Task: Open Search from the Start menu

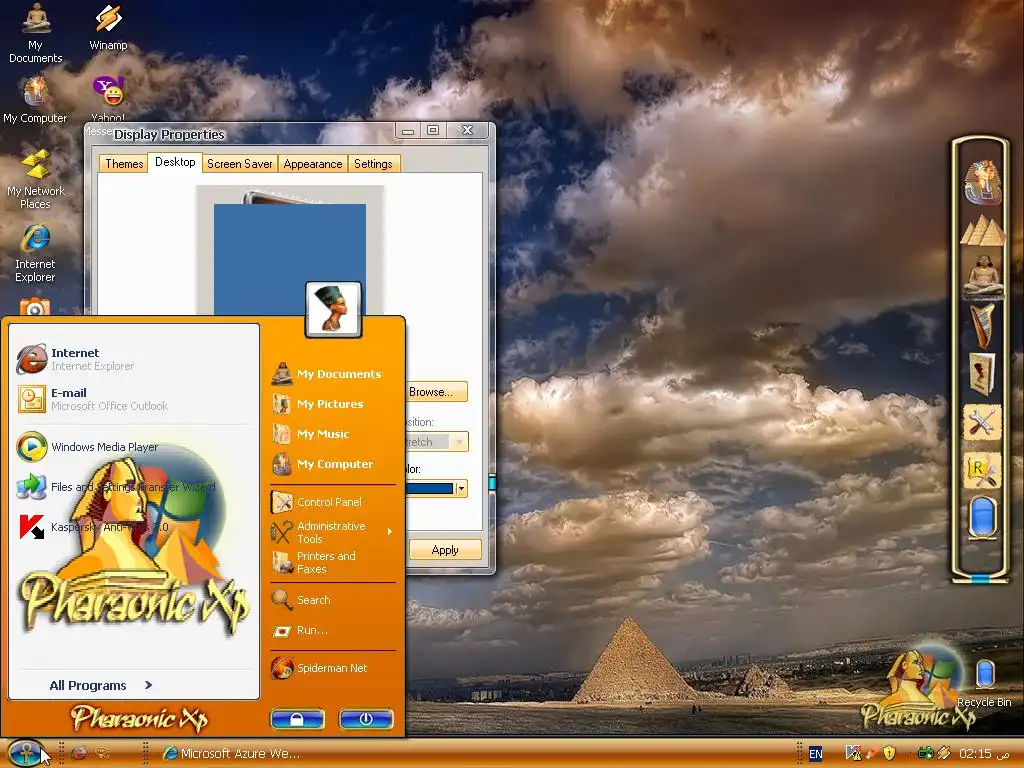Action: pyautogui.click(x=333, y=600)
